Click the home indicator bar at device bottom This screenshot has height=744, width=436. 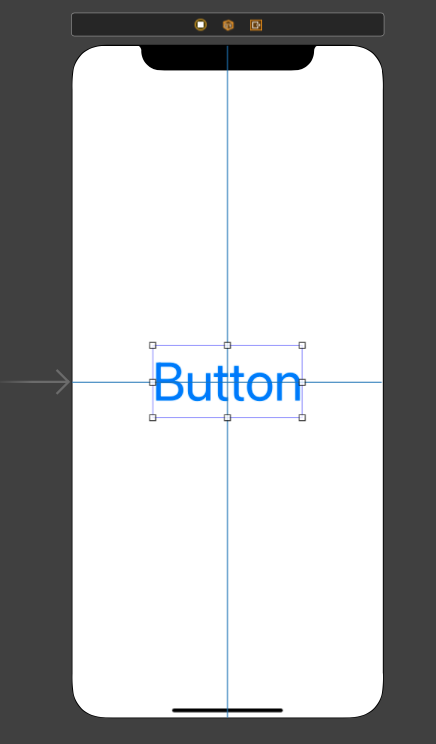tap(228, 710)
